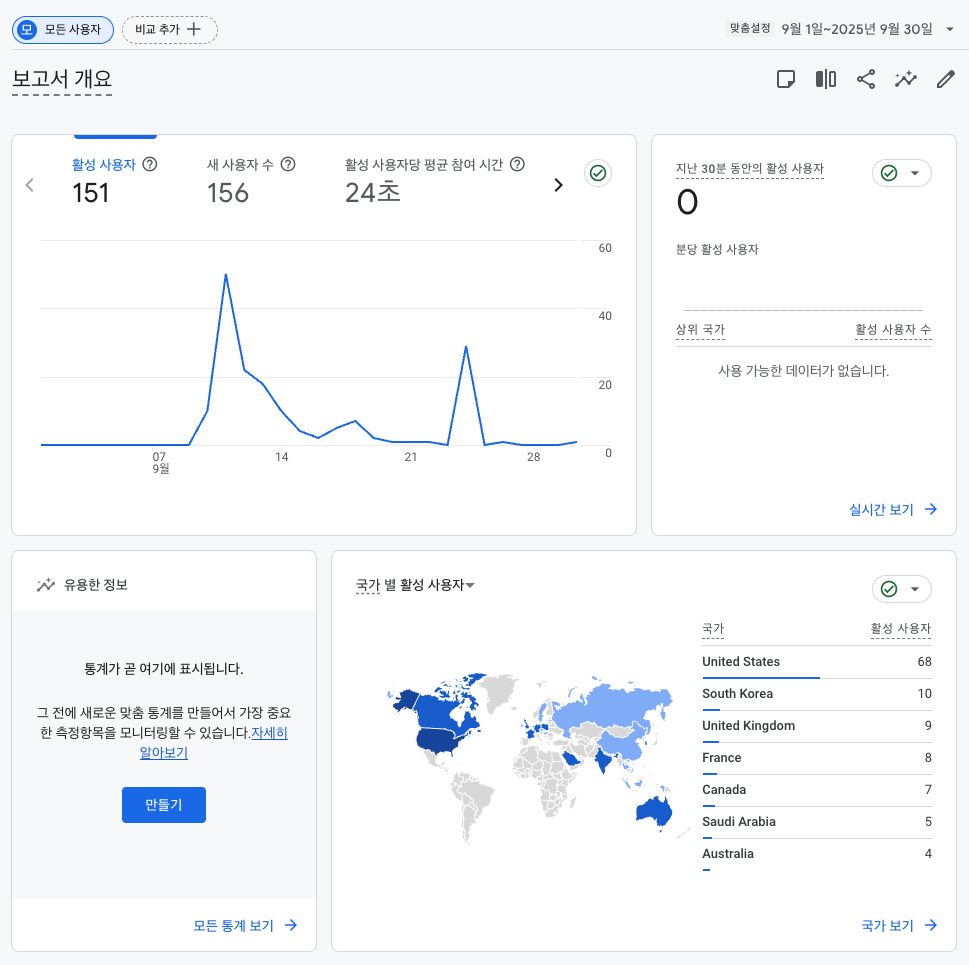Click the data quality checkmark on the metrics card
This screenshot has height=965, width=969.
(x=597, y=173)
